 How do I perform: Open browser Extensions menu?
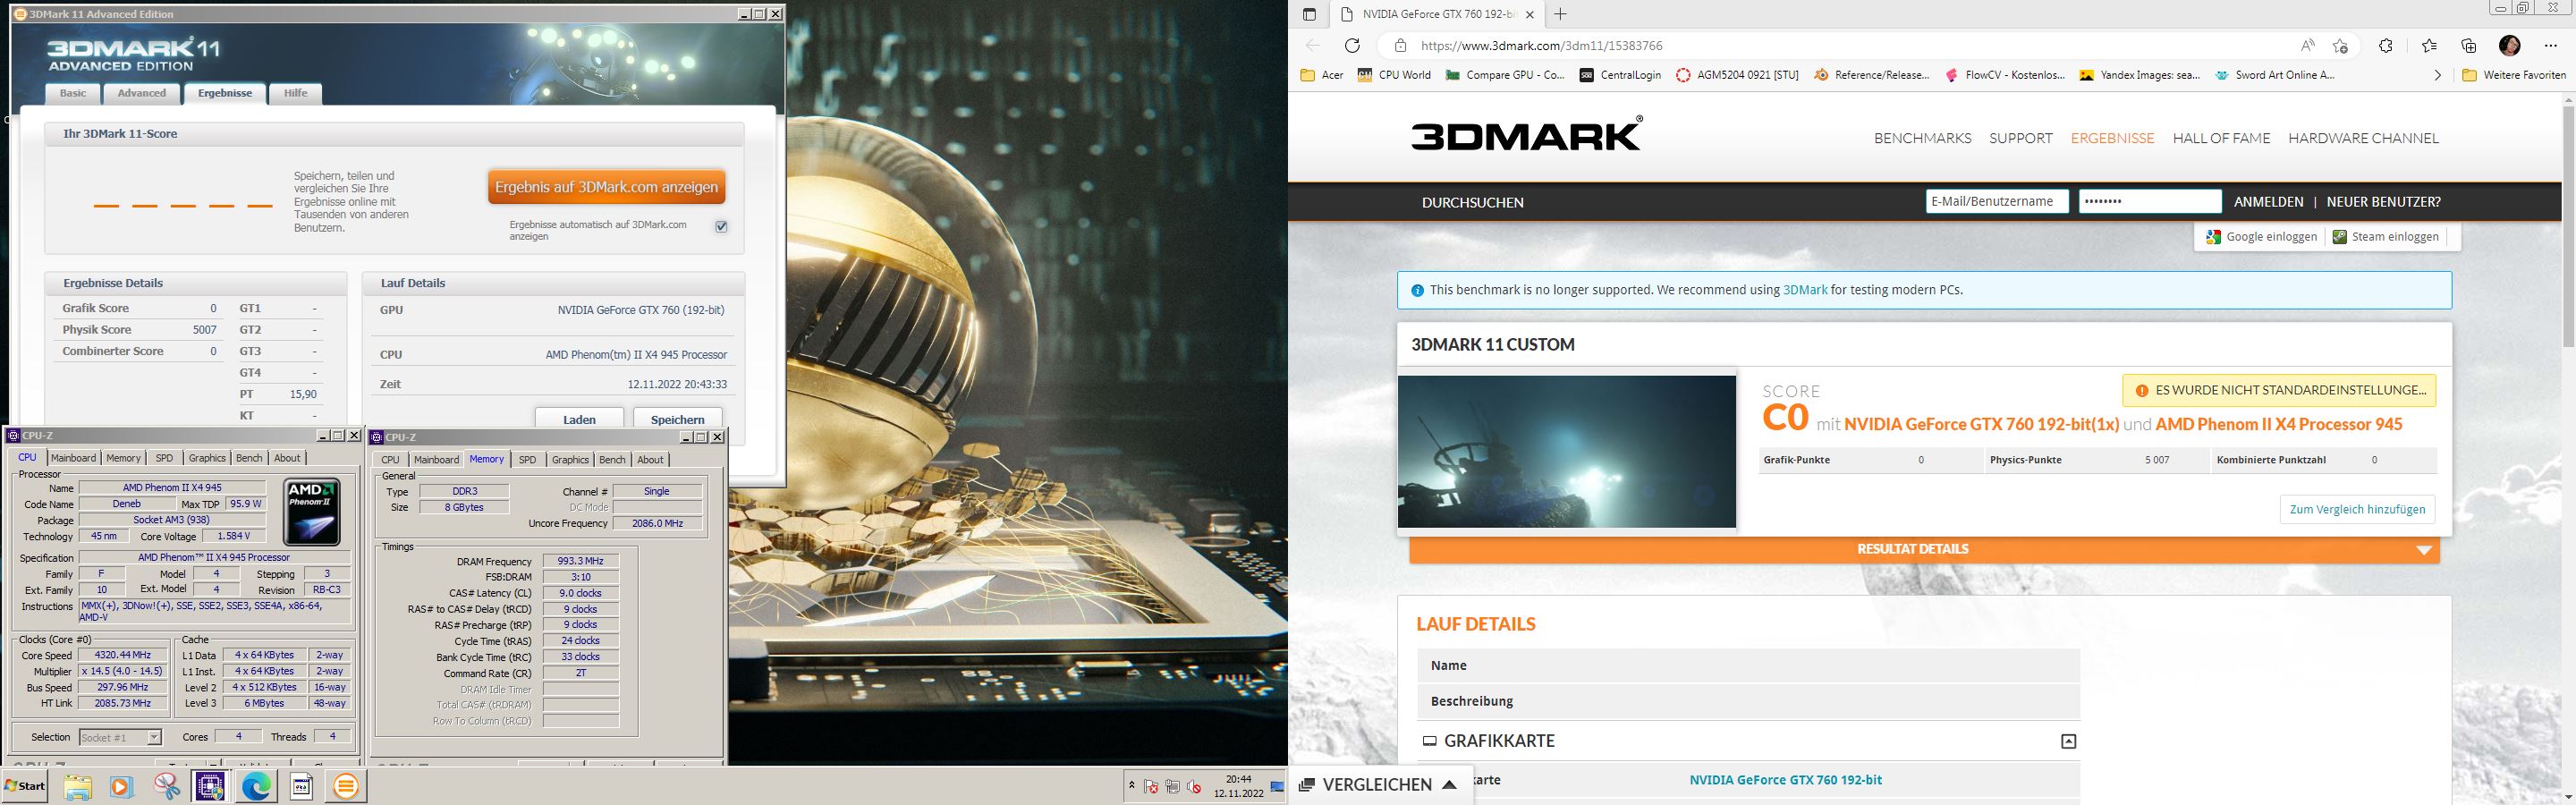click(2386, 46)
